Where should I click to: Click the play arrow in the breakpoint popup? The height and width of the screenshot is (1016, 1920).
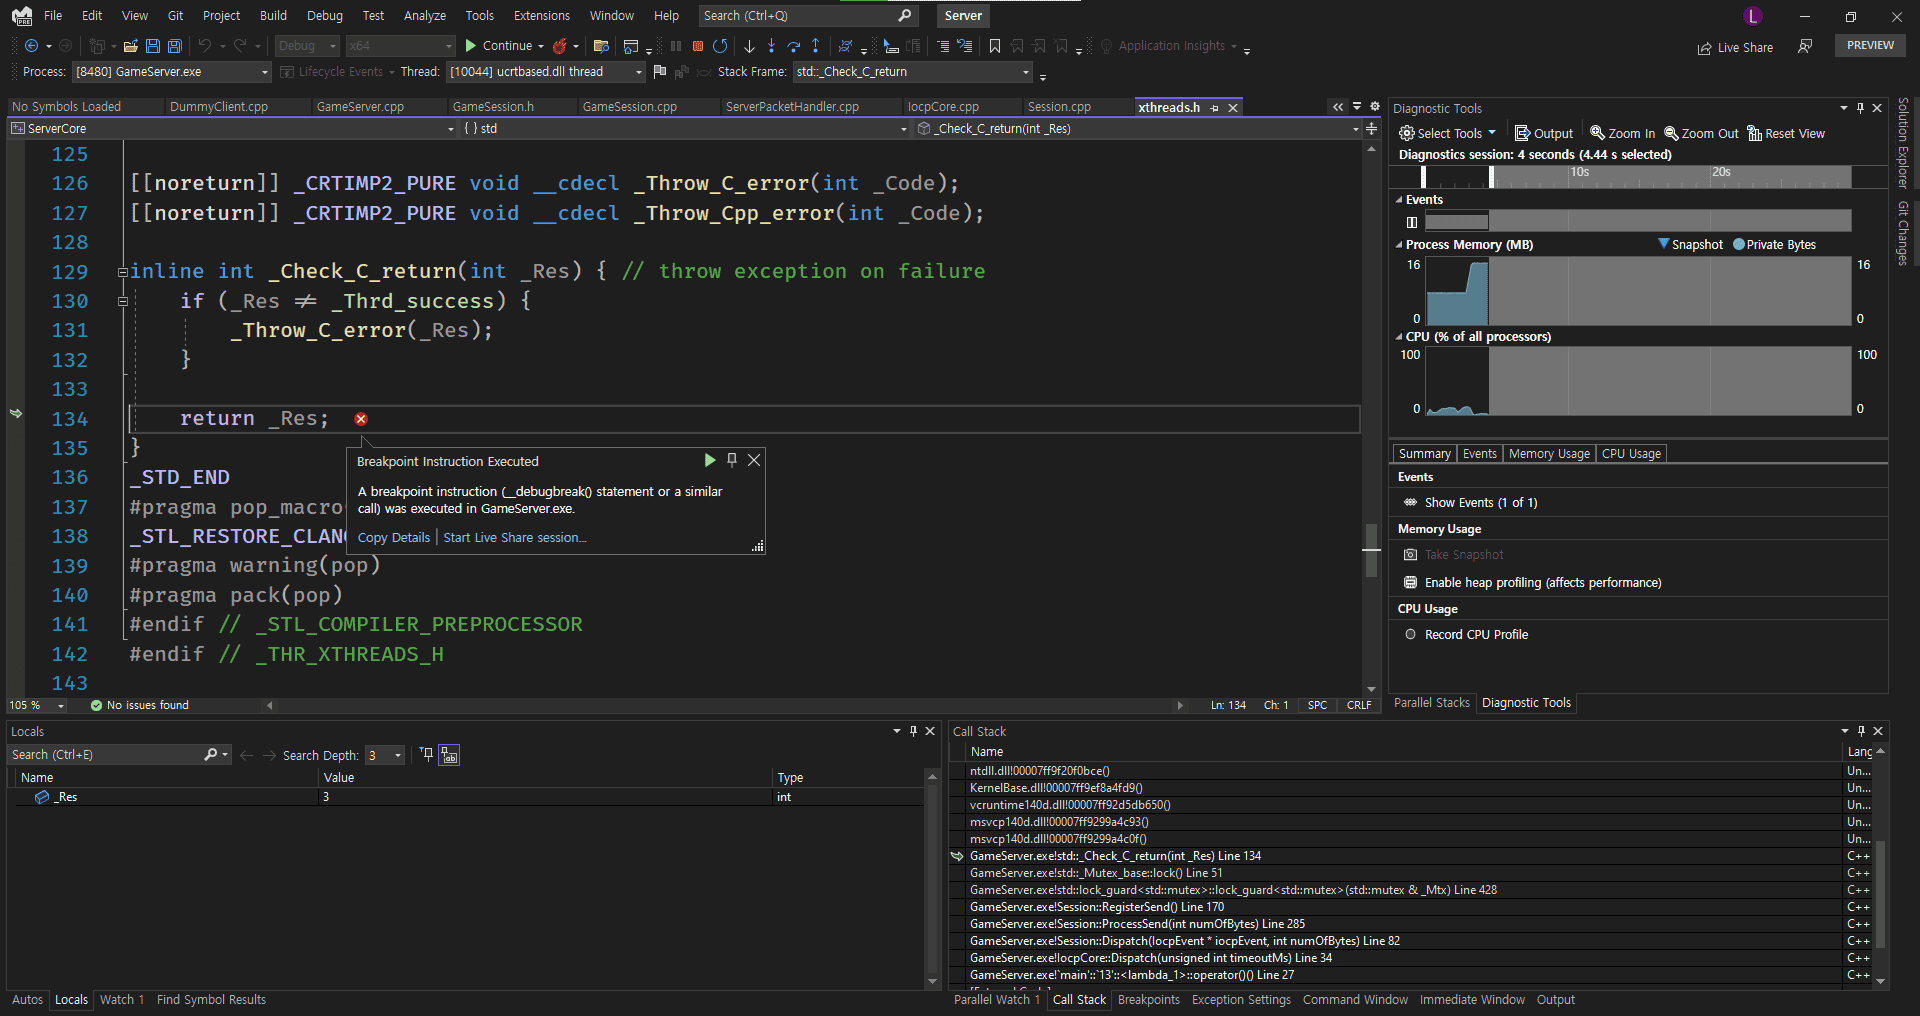click(709, 460)
